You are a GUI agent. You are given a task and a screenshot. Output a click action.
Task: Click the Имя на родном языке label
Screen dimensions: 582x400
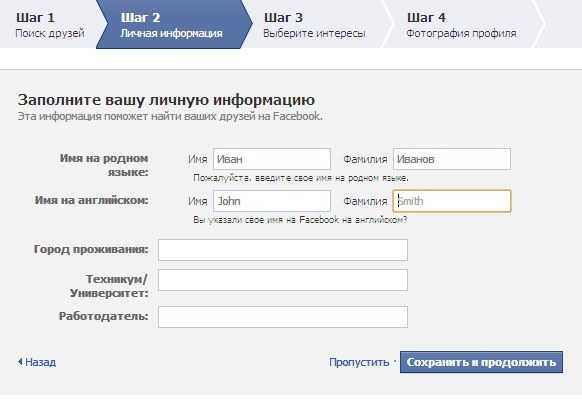104,165
